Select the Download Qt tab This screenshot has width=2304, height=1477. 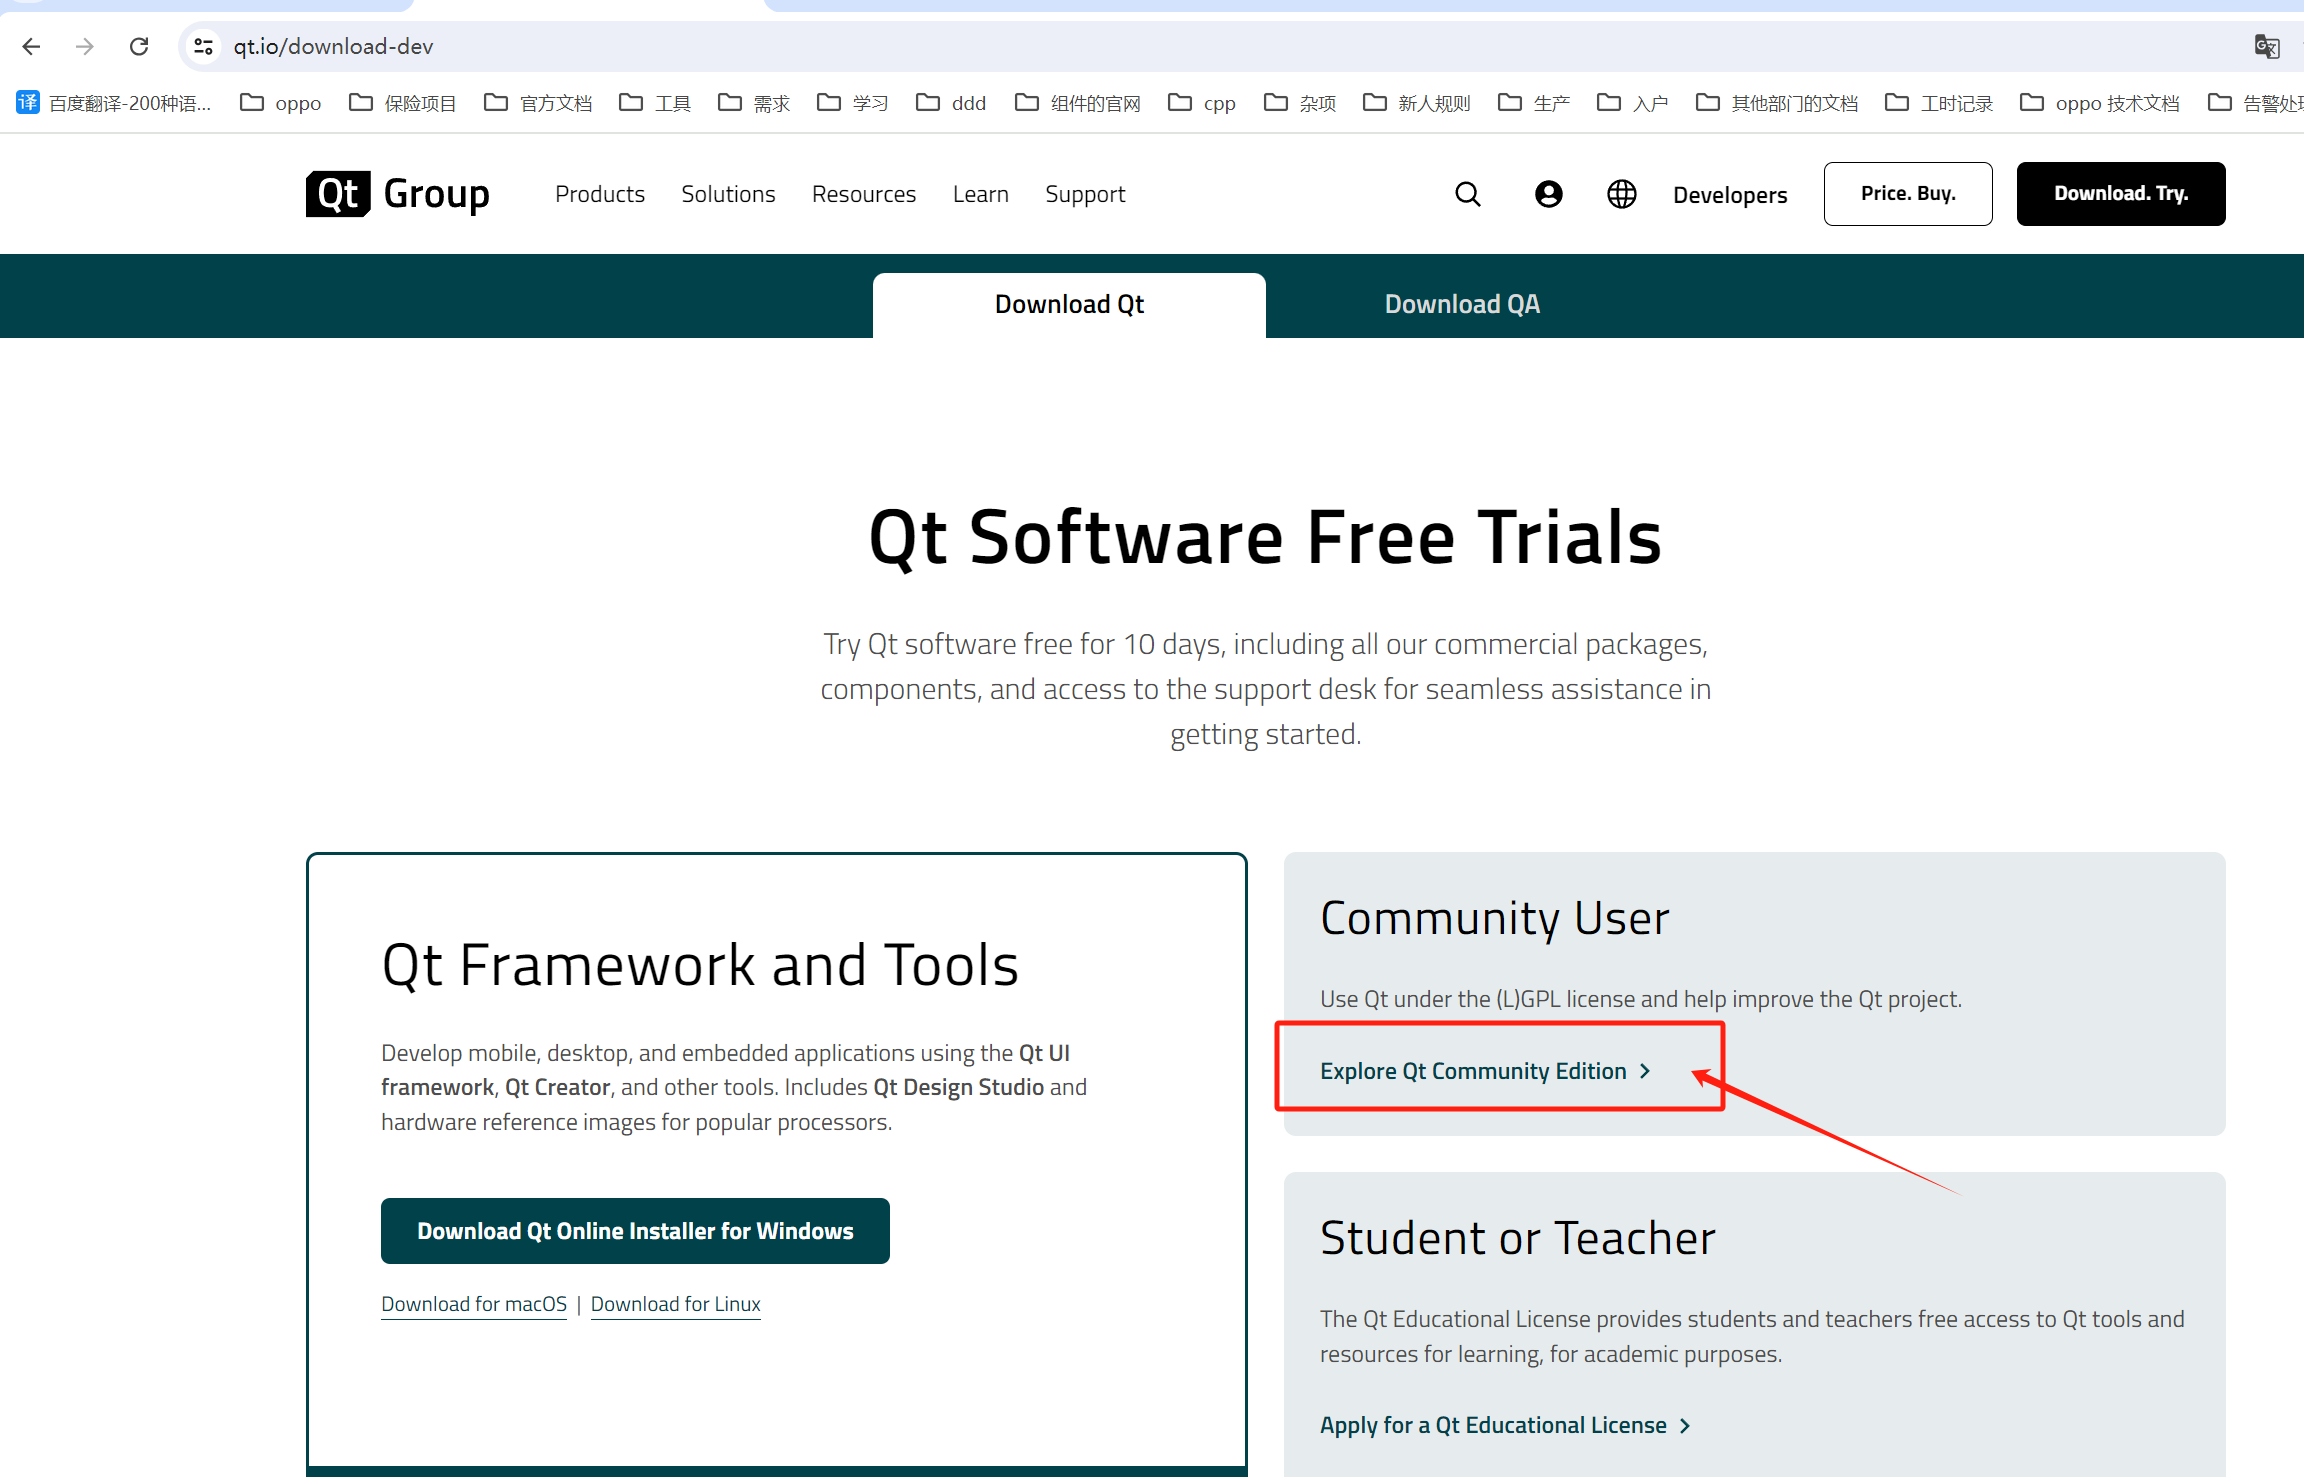tap(1069, 305)
